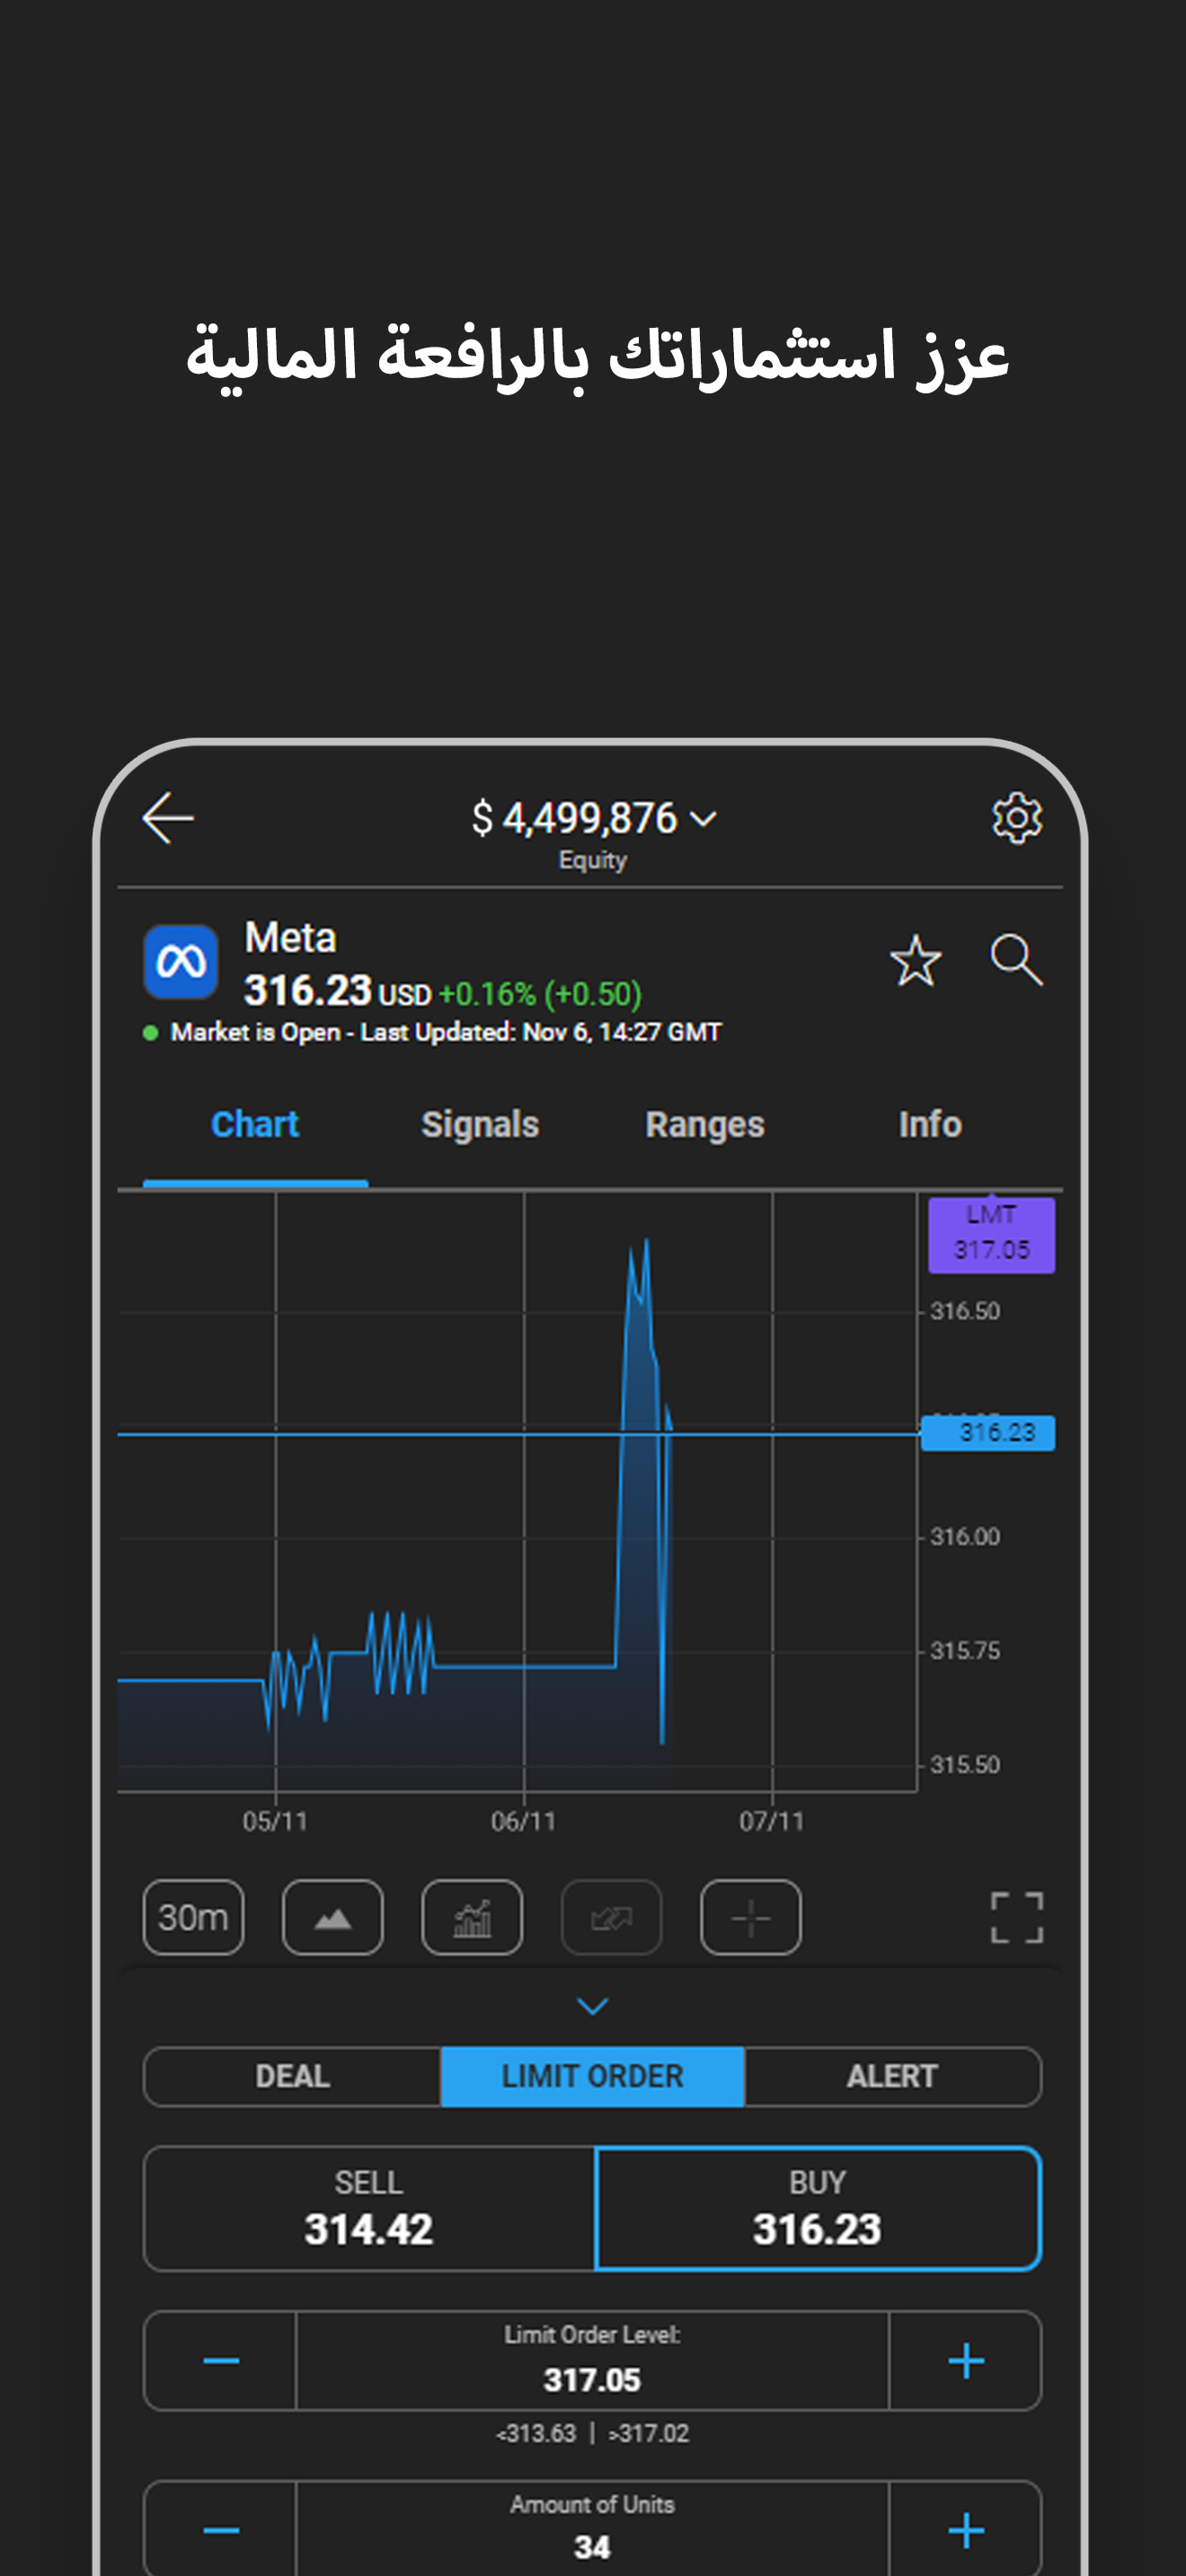The width and height of the screenshot is (1186, 2576).
Task: Expand the chart to fullscreen
Action: [1016, 1916]
